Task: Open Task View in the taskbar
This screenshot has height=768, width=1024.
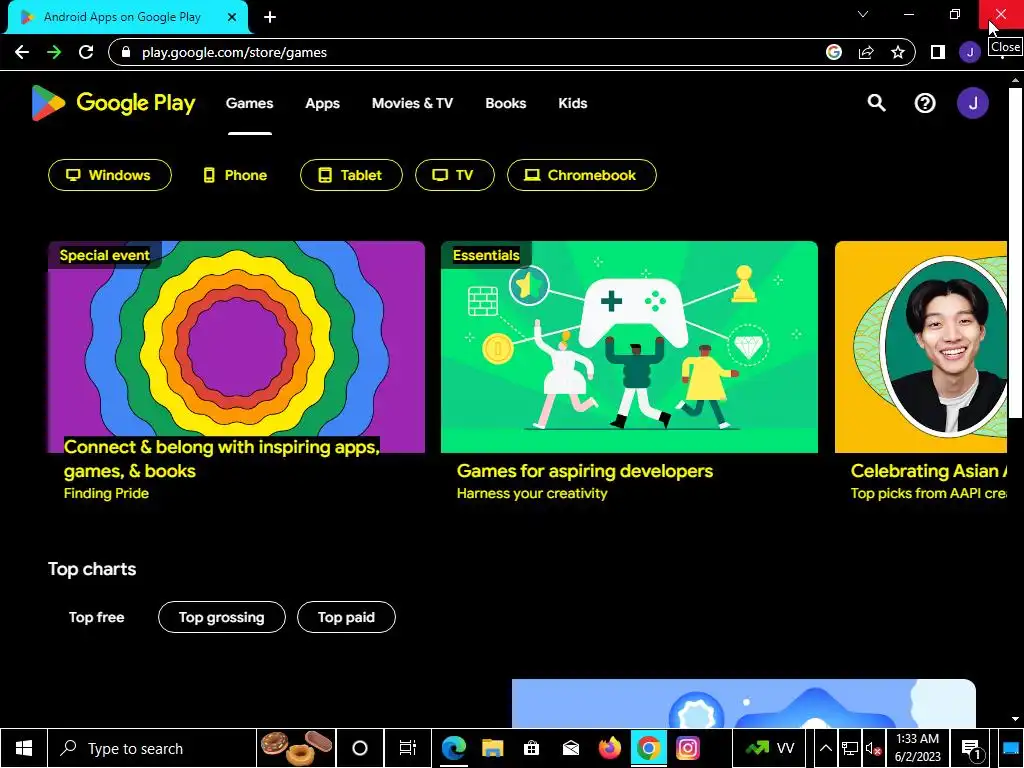Action: (x=408, y=748)
